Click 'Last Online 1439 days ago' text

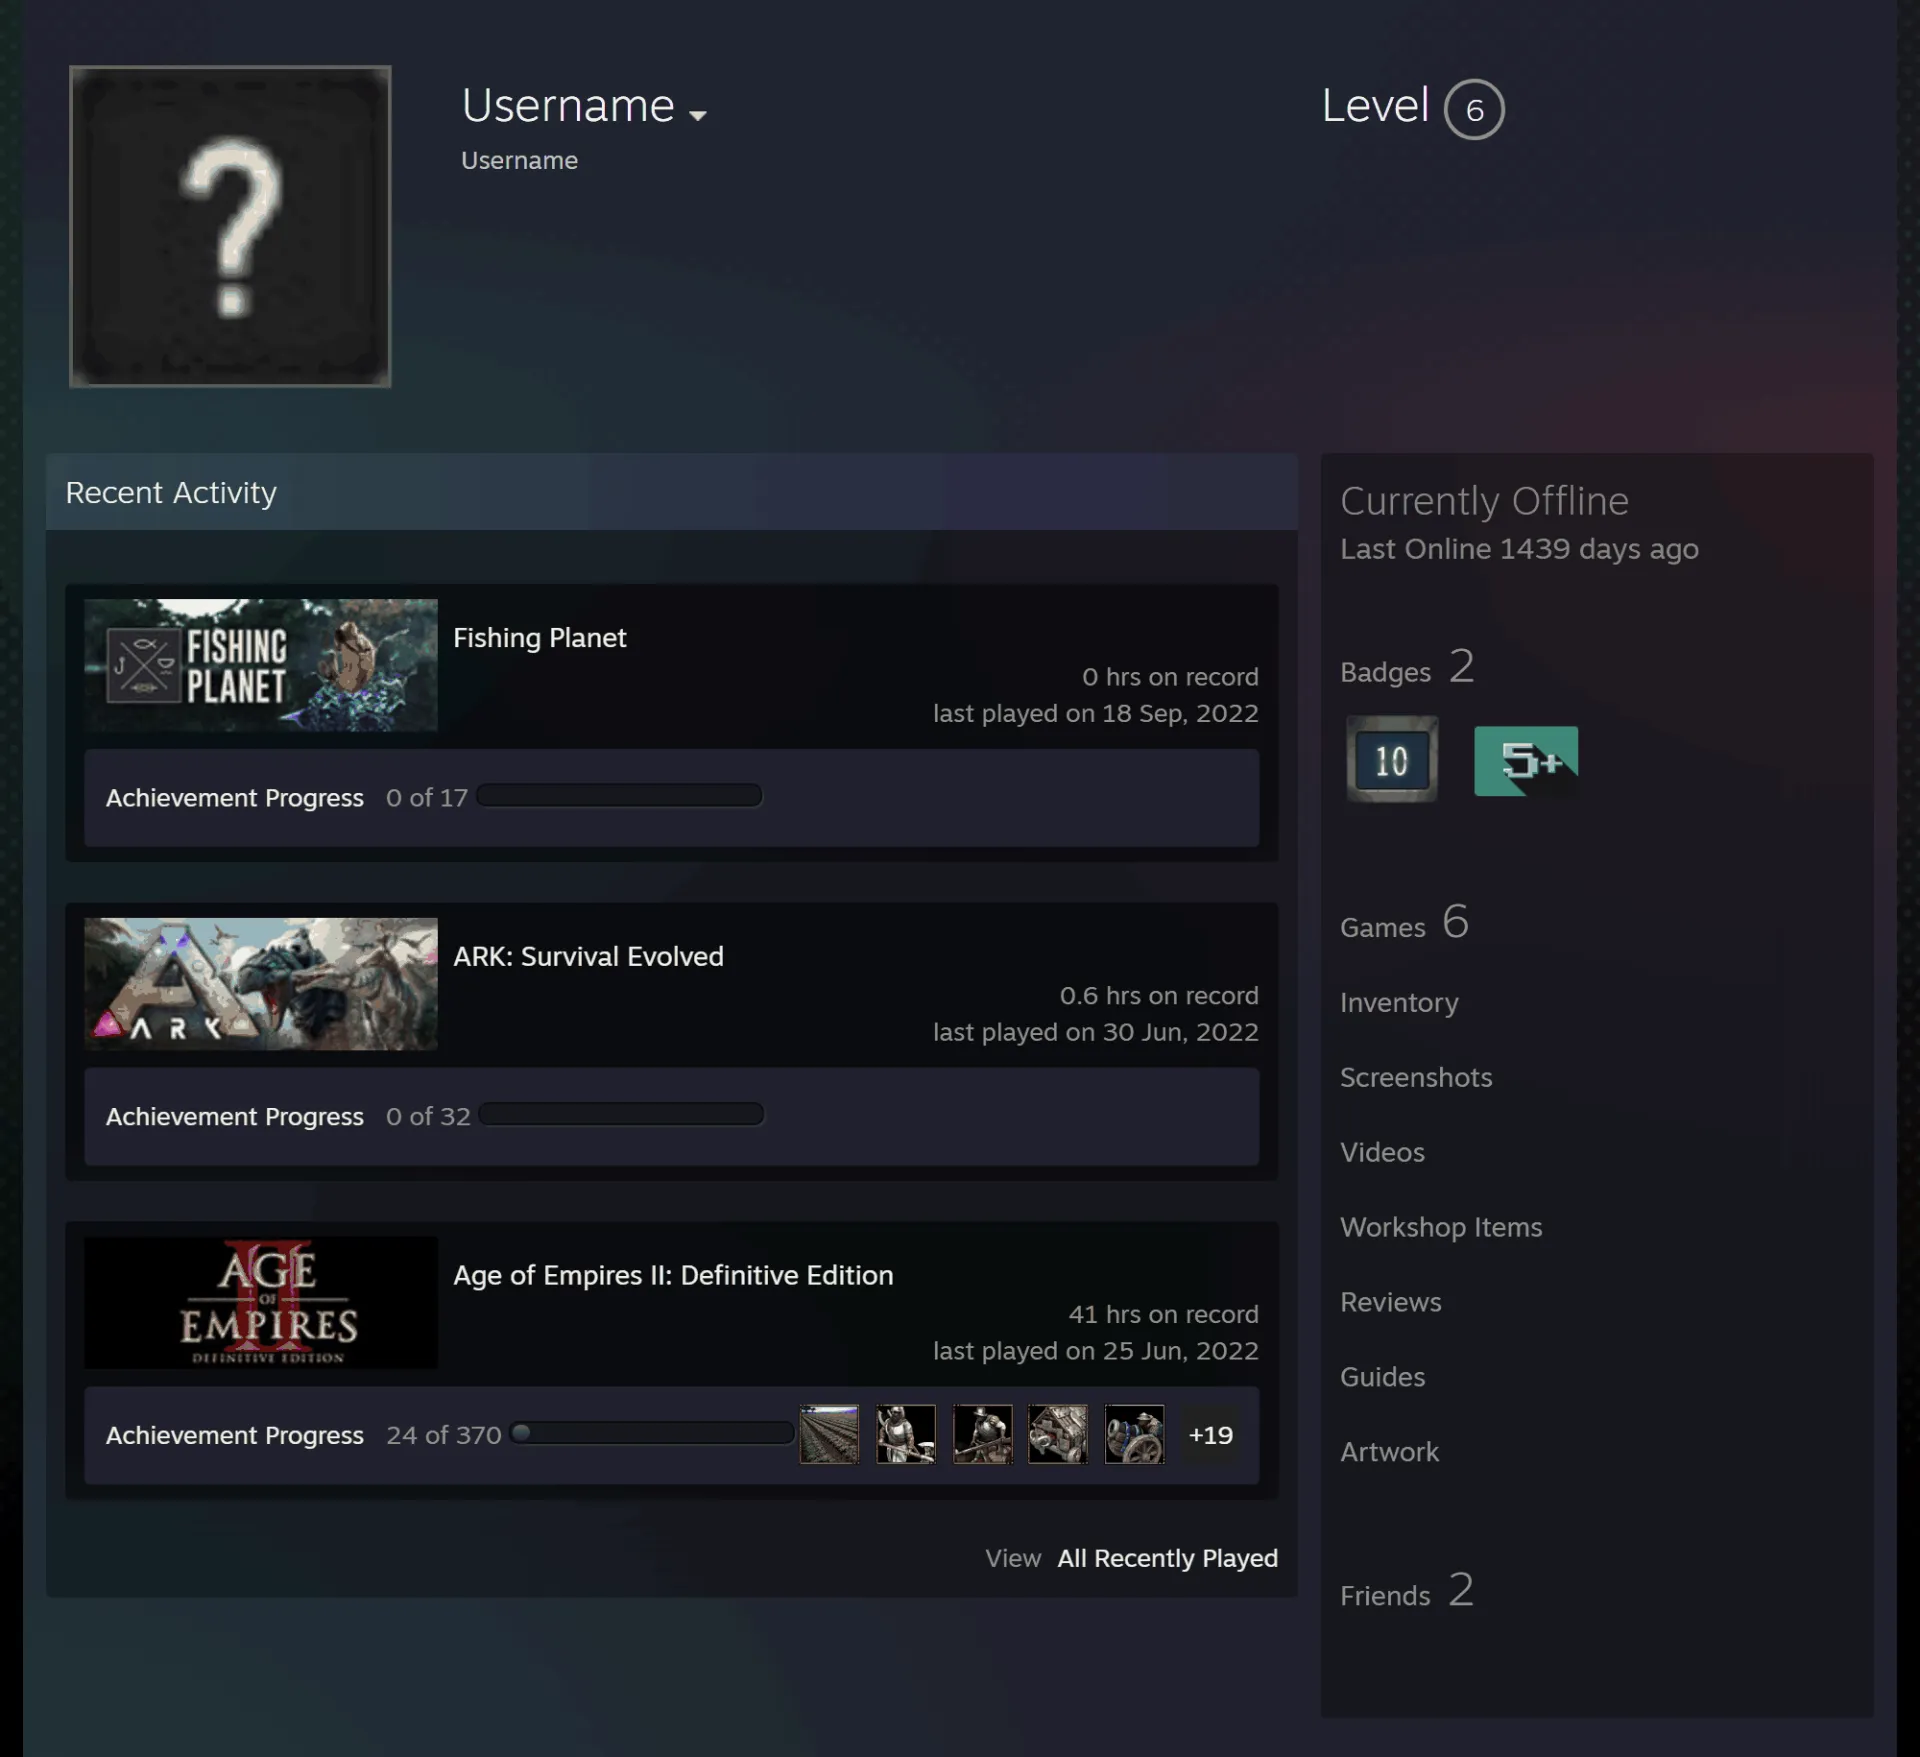[x=1519, y=550]
